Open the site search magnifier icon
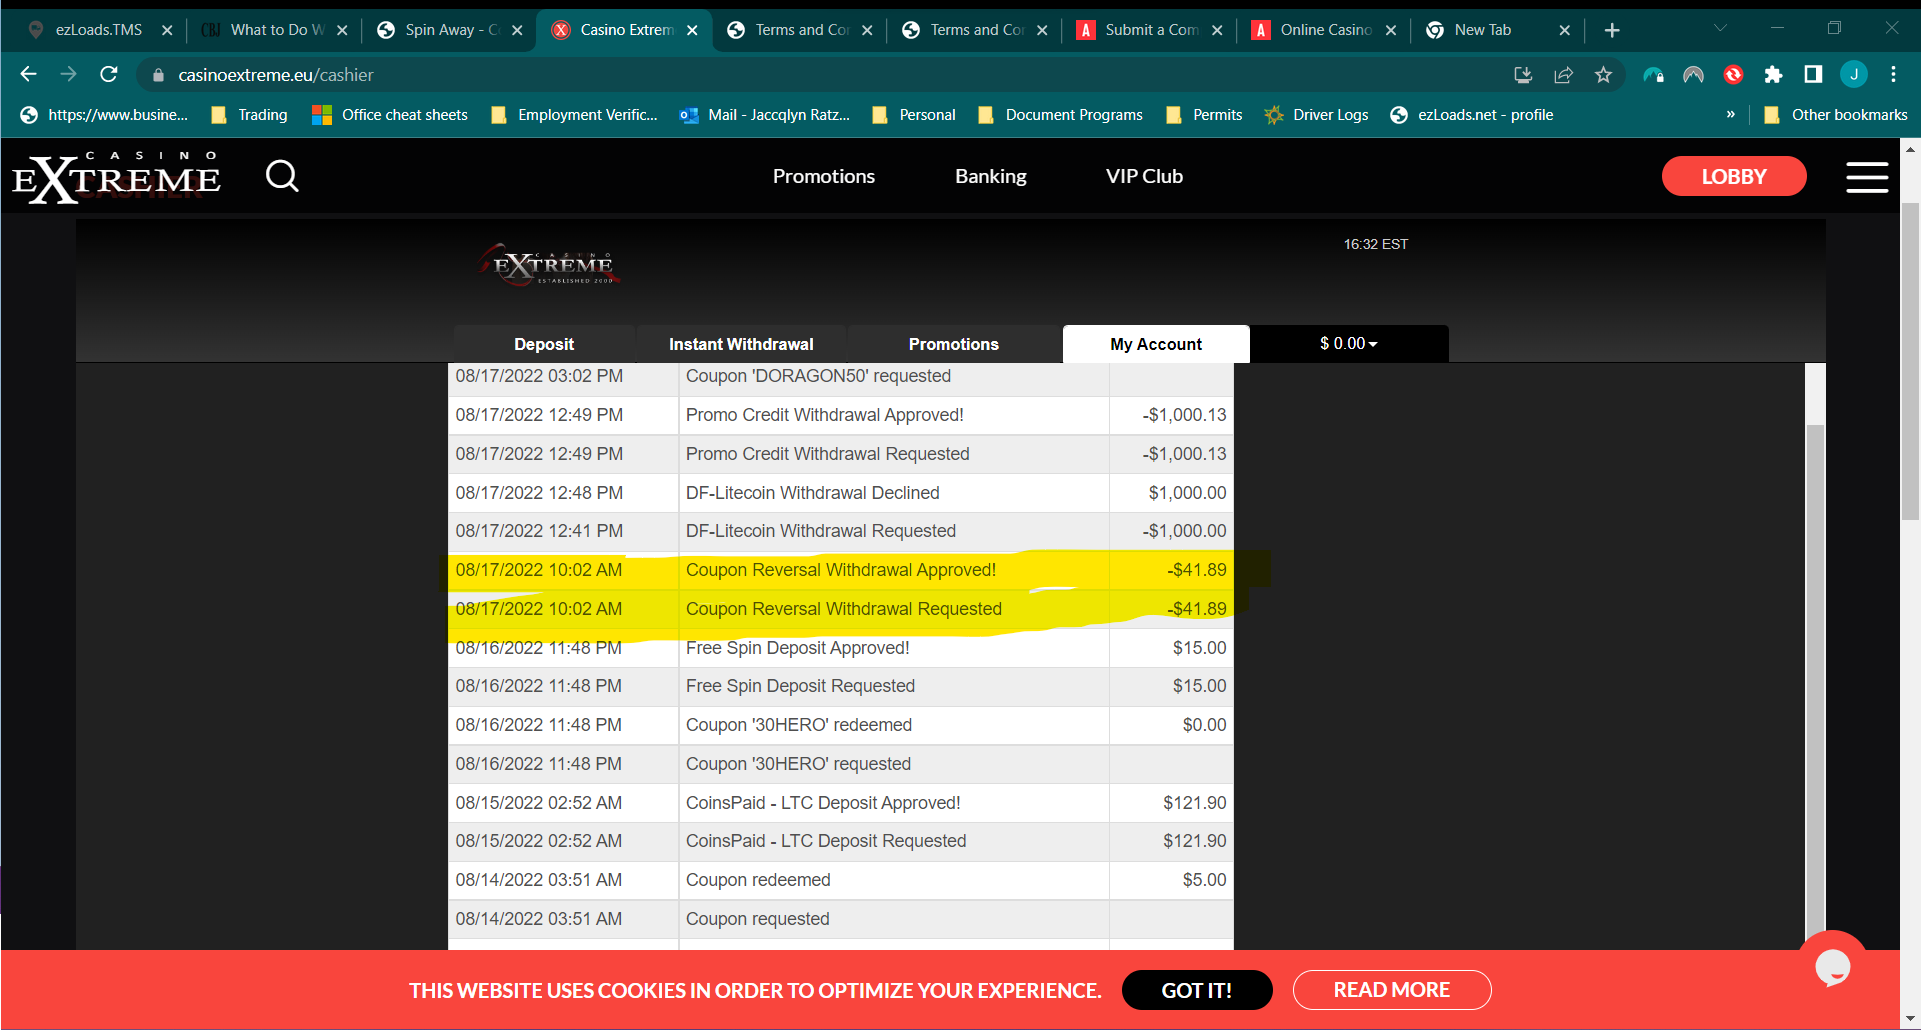The image size is (1921, 1030). click(282, 176)
